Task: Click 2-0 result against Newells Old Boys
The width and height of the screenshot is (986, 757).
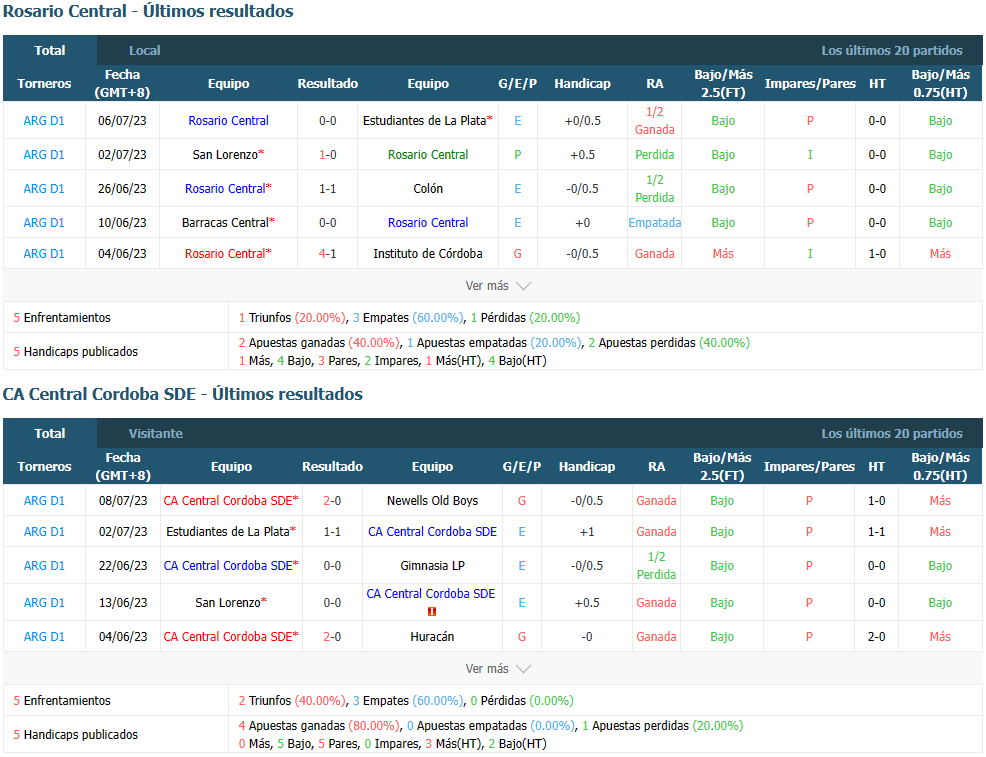Action: [x=332, y=500]
